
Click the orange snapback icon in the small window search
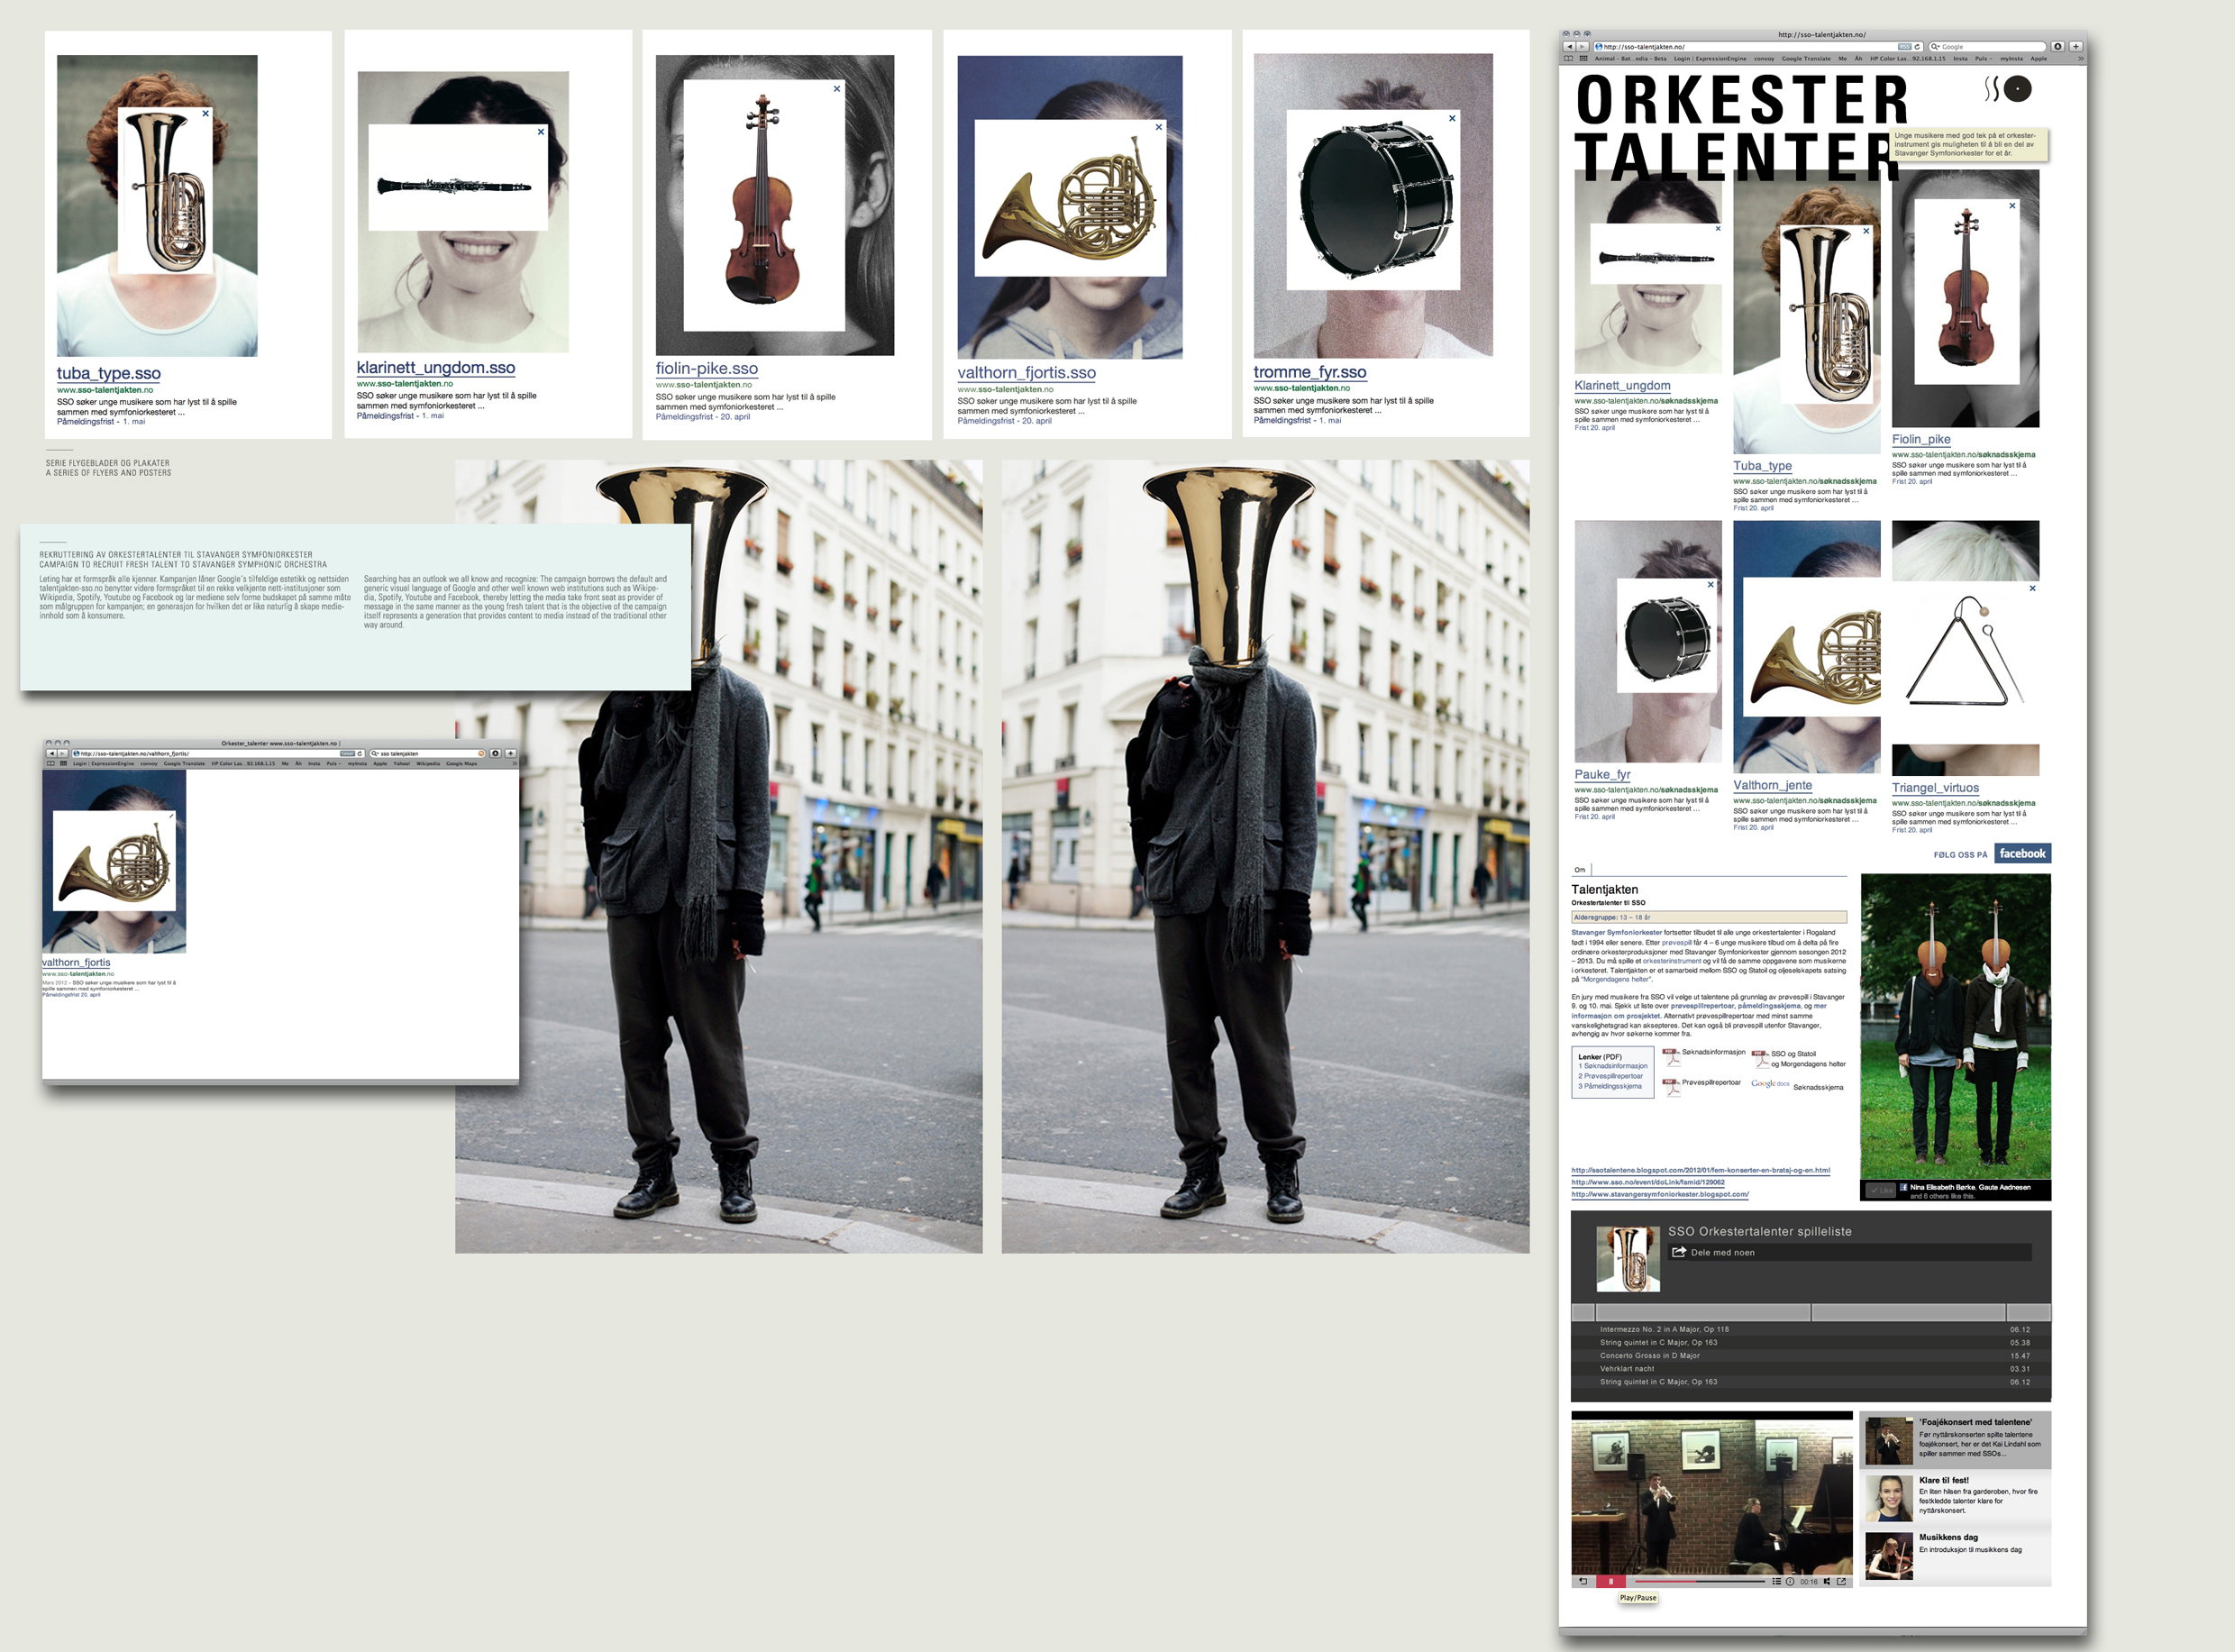point(481,754)
